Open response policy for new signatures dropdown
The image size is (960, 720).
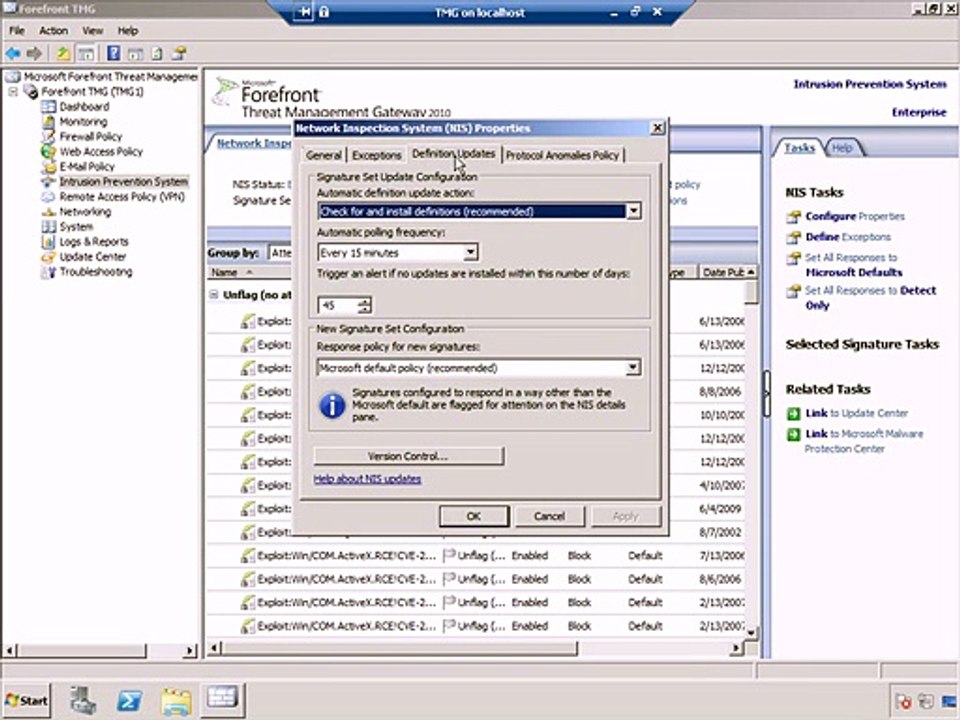pos(633,368)
